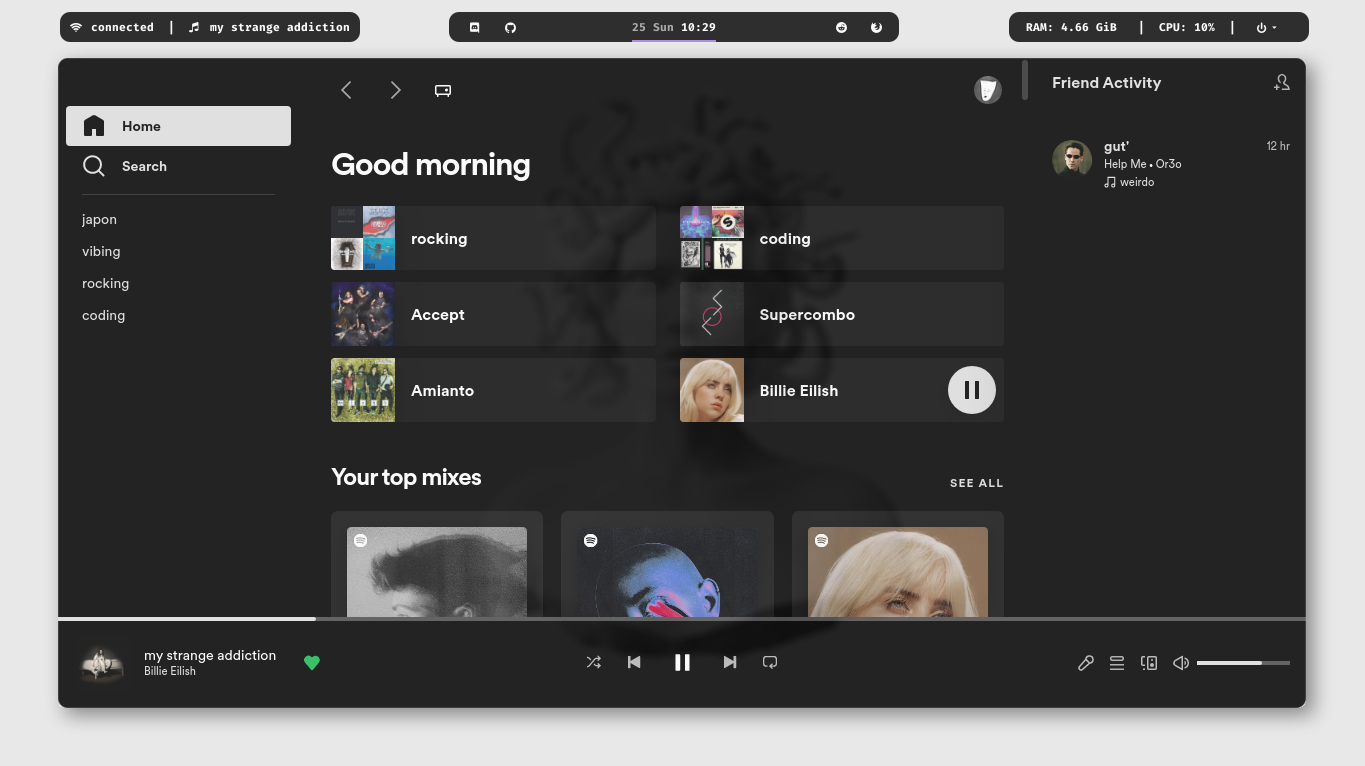Open the Reddit icon in the top bar
Viewport: 1365px width, 766px height.
(841, 27)
